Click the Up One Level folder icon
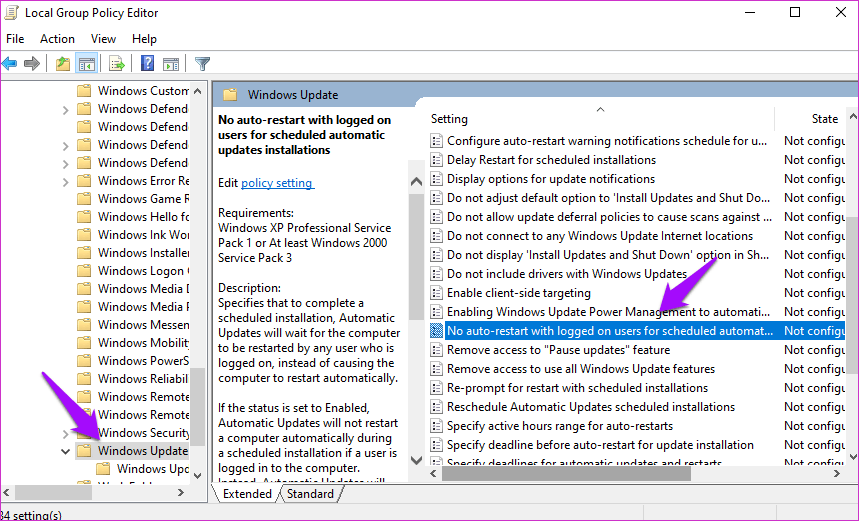 tap(63, 64)
